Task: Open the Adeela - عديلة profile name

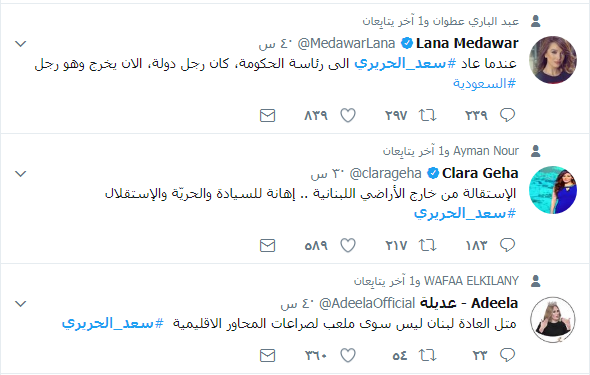Action: (x=469, y=303)
